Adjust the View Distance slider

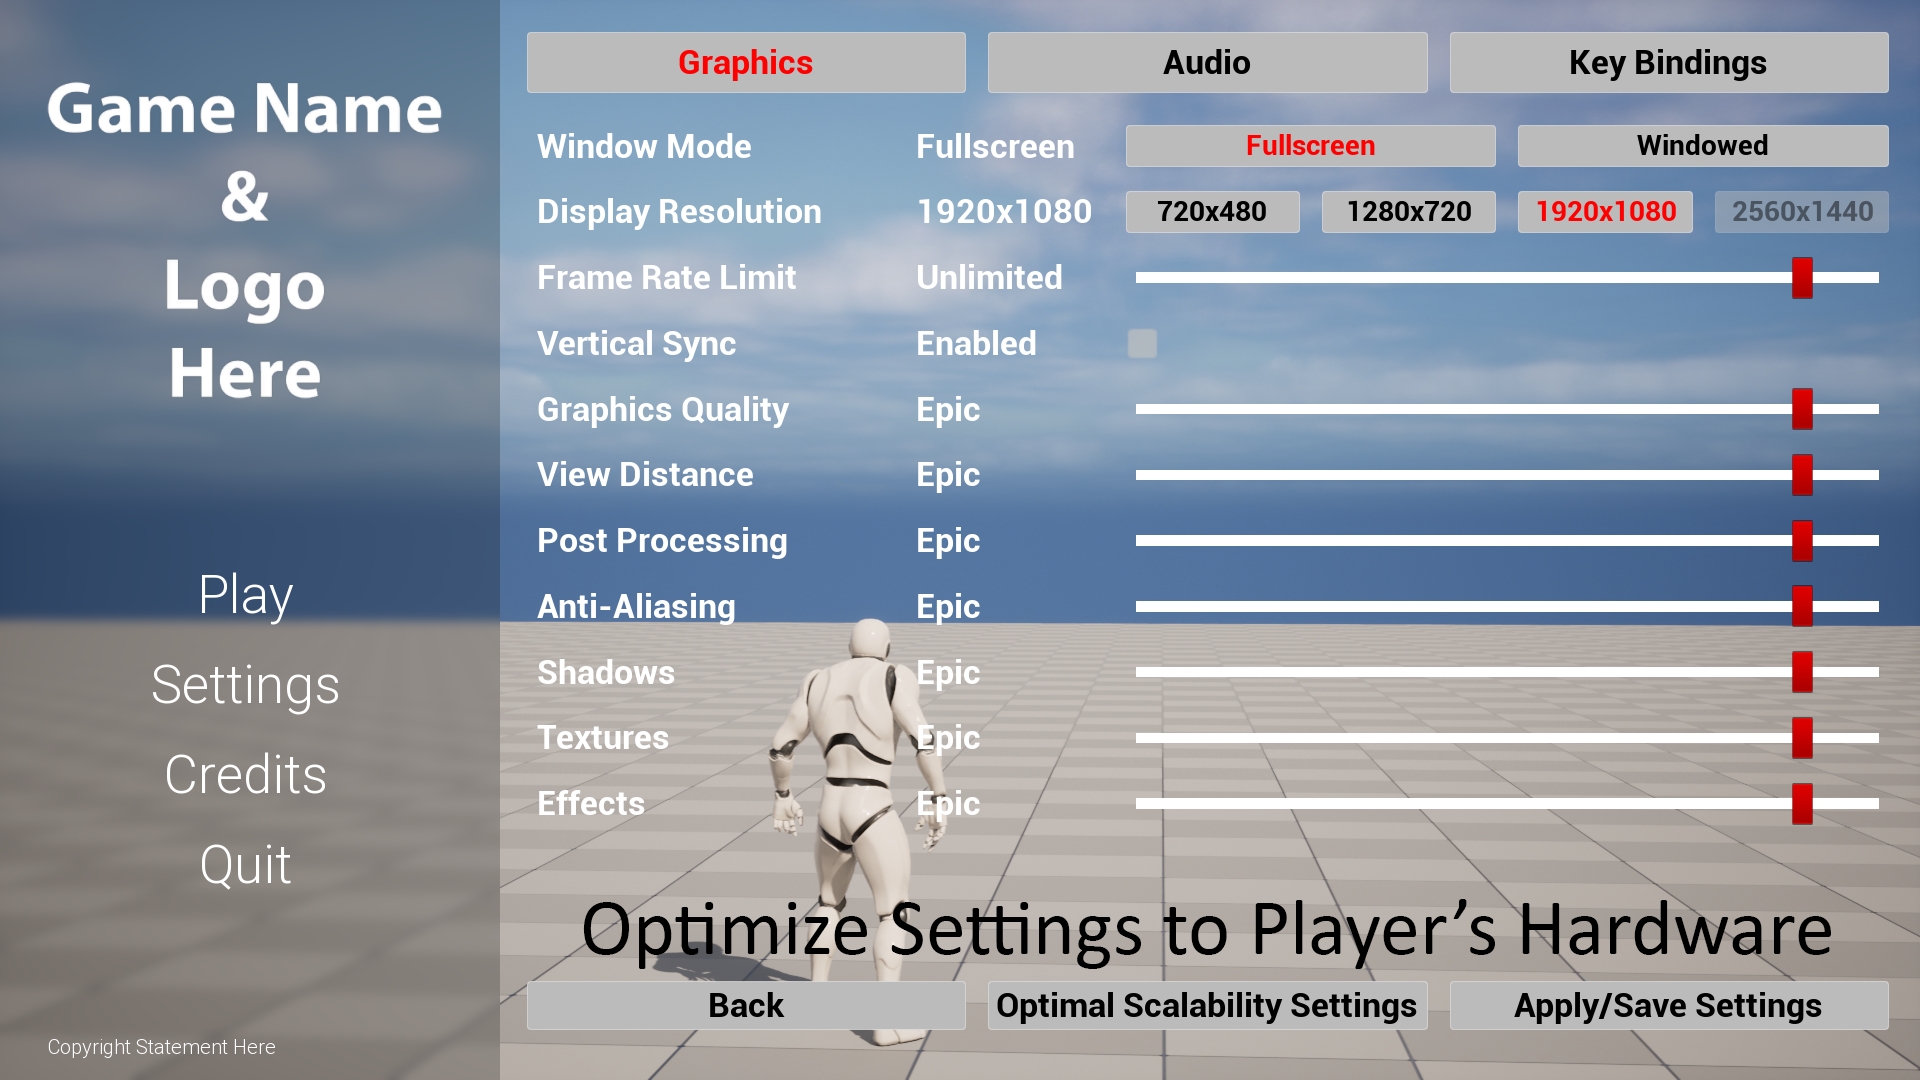1802,475
